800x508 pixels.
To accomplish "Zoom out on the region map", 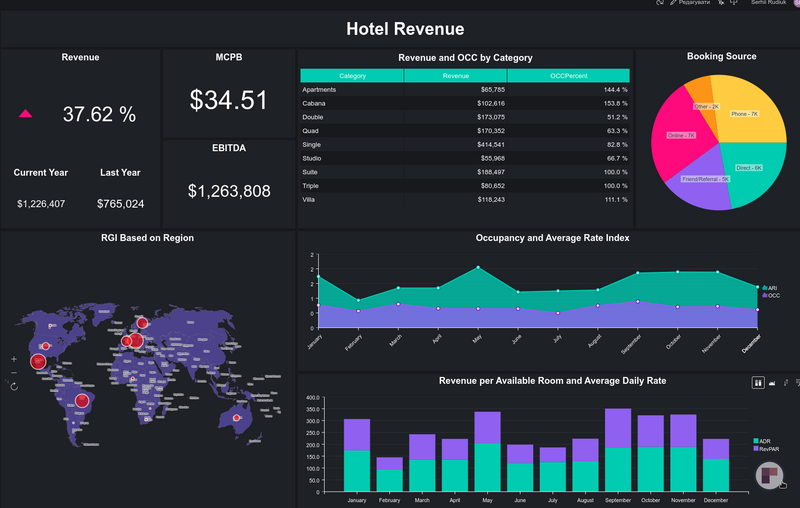I will tap(14, 372).
